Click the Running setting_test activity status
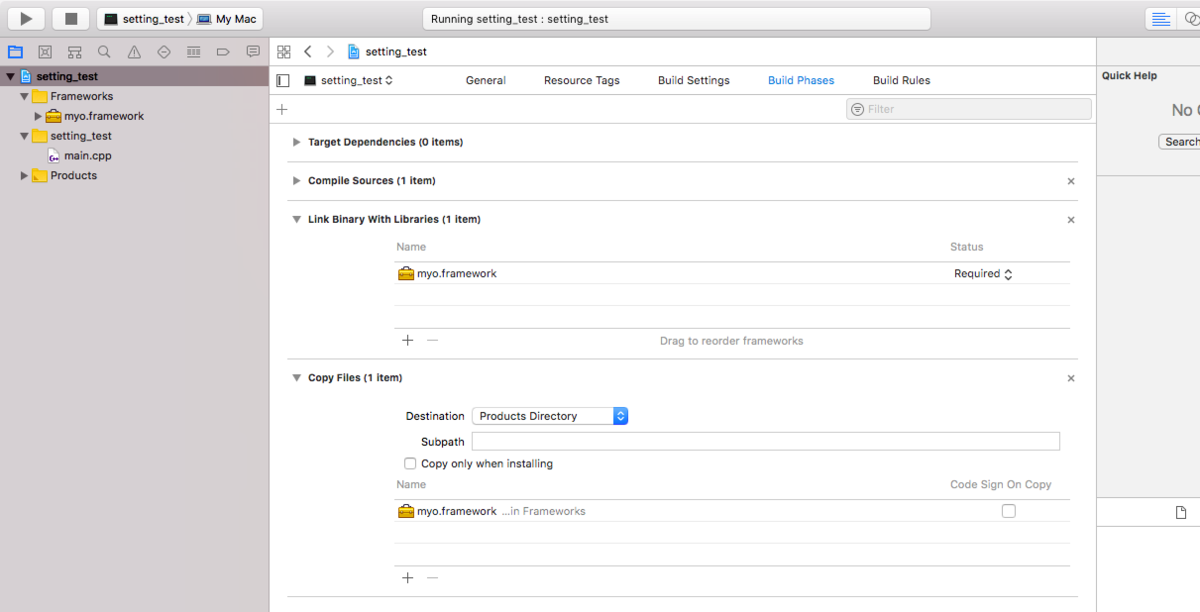Viewport: 1200px width, 612px height. [676, 19]
